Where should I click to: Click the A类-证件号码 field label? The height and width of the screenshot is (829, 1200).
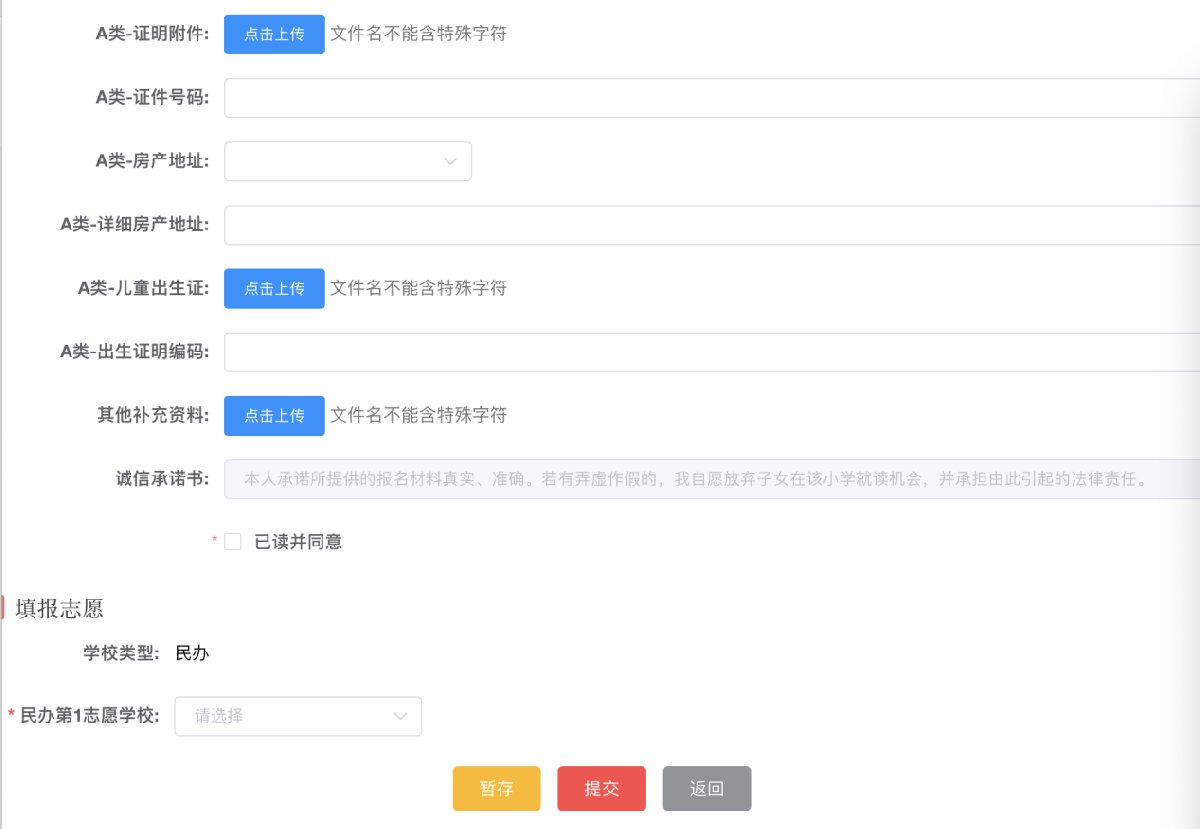(x=152, y=98)
